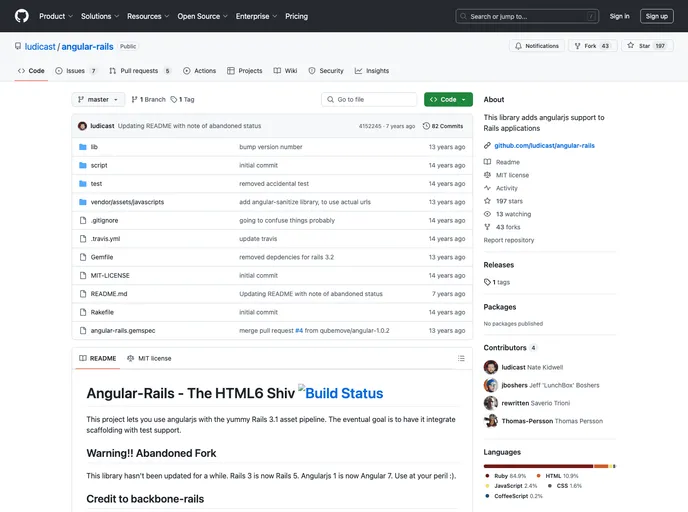
Task: Open the master branch selector
Action: pos(98,100)
